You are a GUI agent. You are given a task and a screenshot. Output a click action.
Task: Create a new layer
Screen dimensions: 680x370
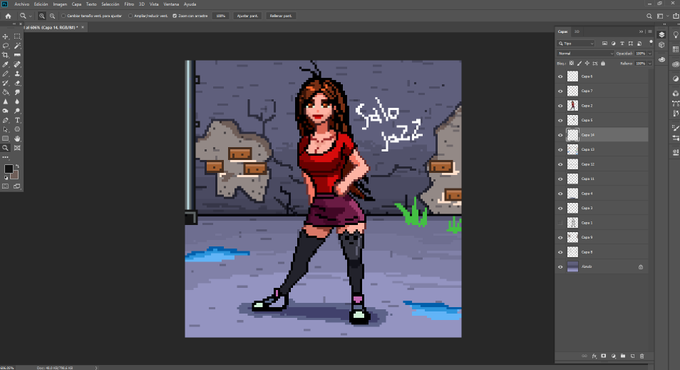click(632, 356)
